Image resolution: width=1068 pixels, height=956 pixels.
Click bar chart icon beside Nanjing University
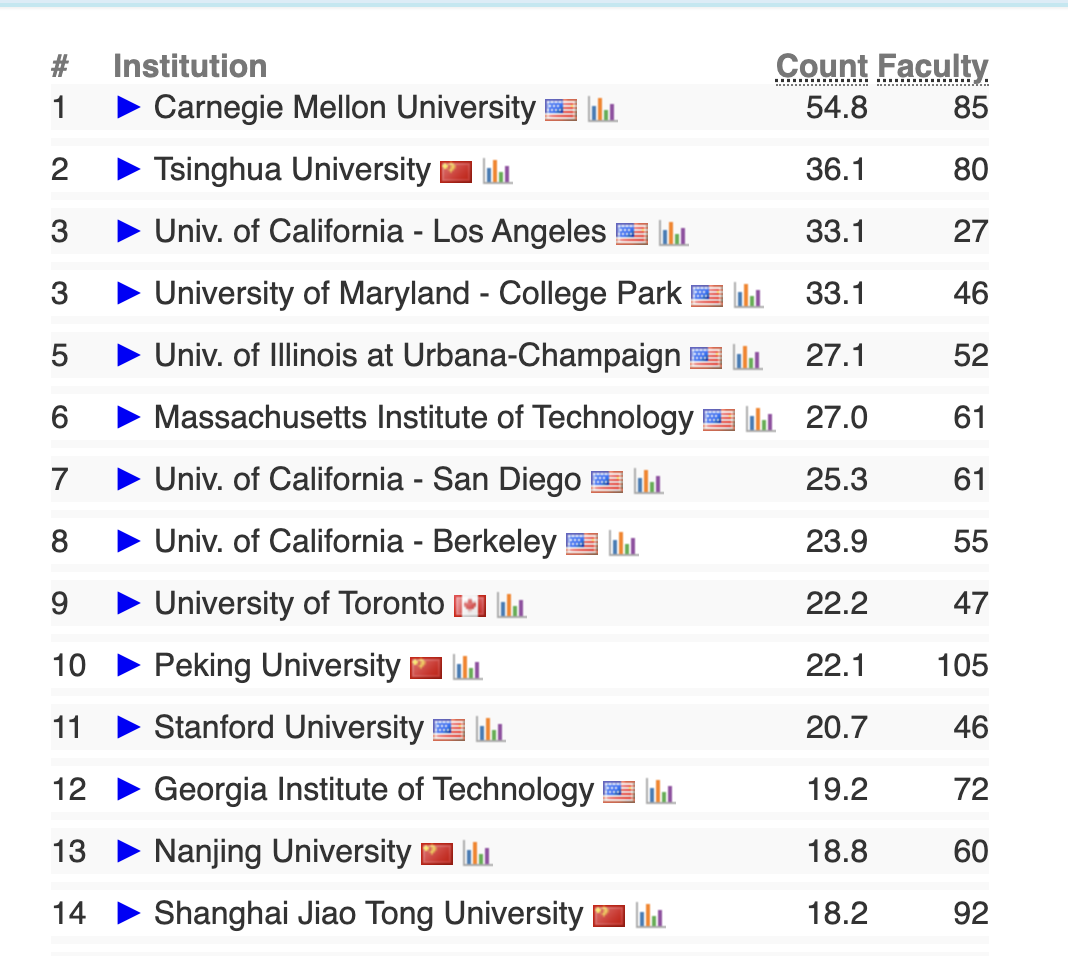[477, 853]
